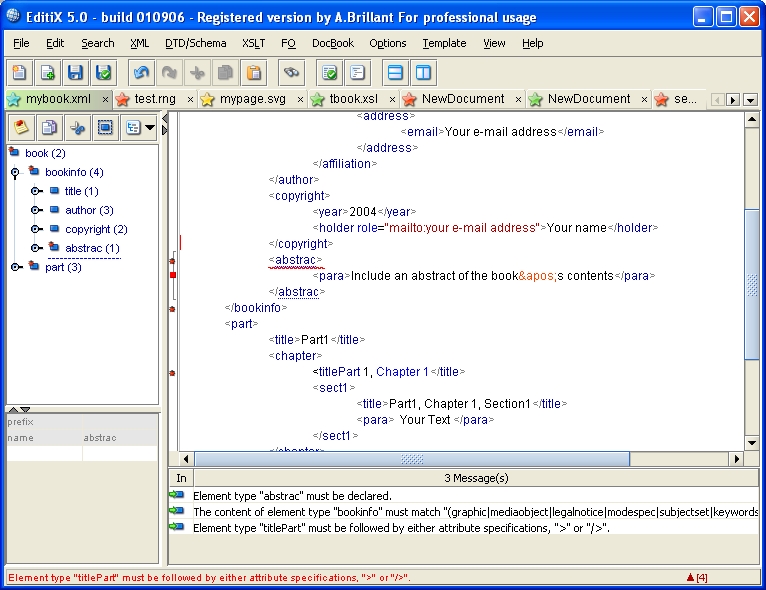Click the In column header
Image resolution: width=766 pixels, height=590 pixels.
(181, 478)
